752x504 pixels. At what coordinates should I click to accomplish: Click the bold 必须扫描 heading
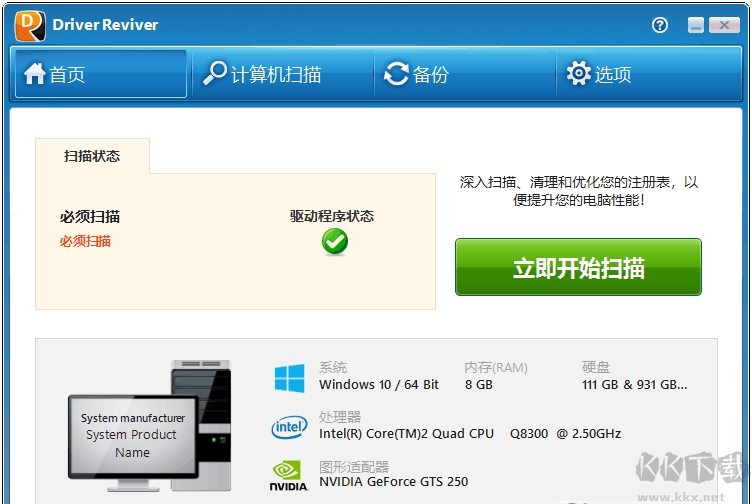click(90, 217)
